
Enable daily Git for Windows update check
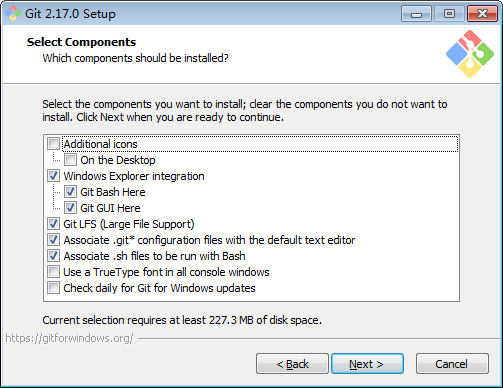53,288
